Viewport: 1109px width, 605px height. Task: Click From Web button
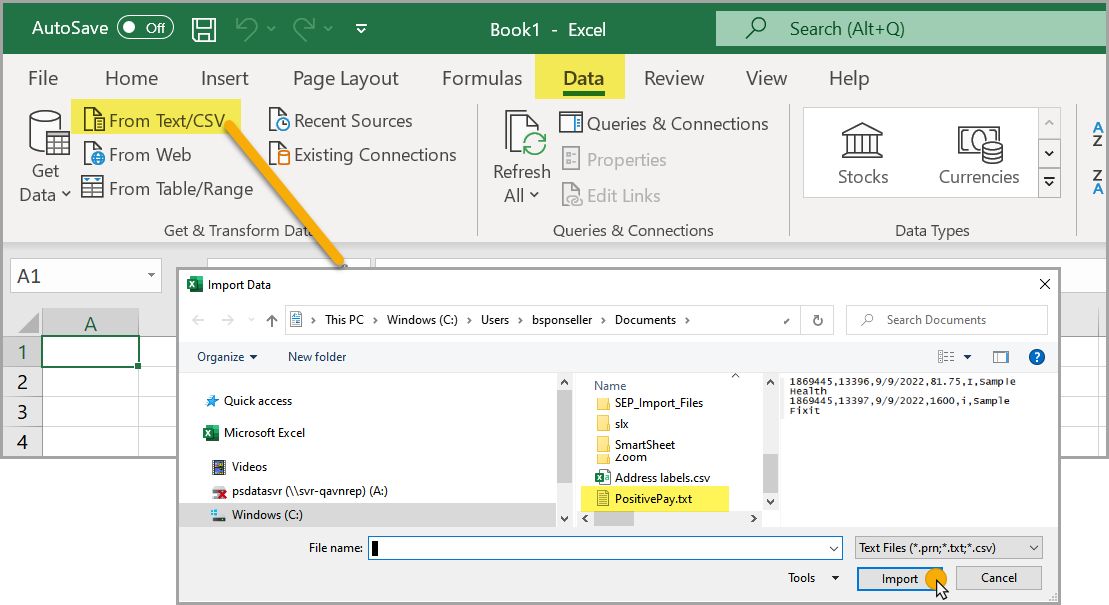pyautogui.click(x=138, y=154)
